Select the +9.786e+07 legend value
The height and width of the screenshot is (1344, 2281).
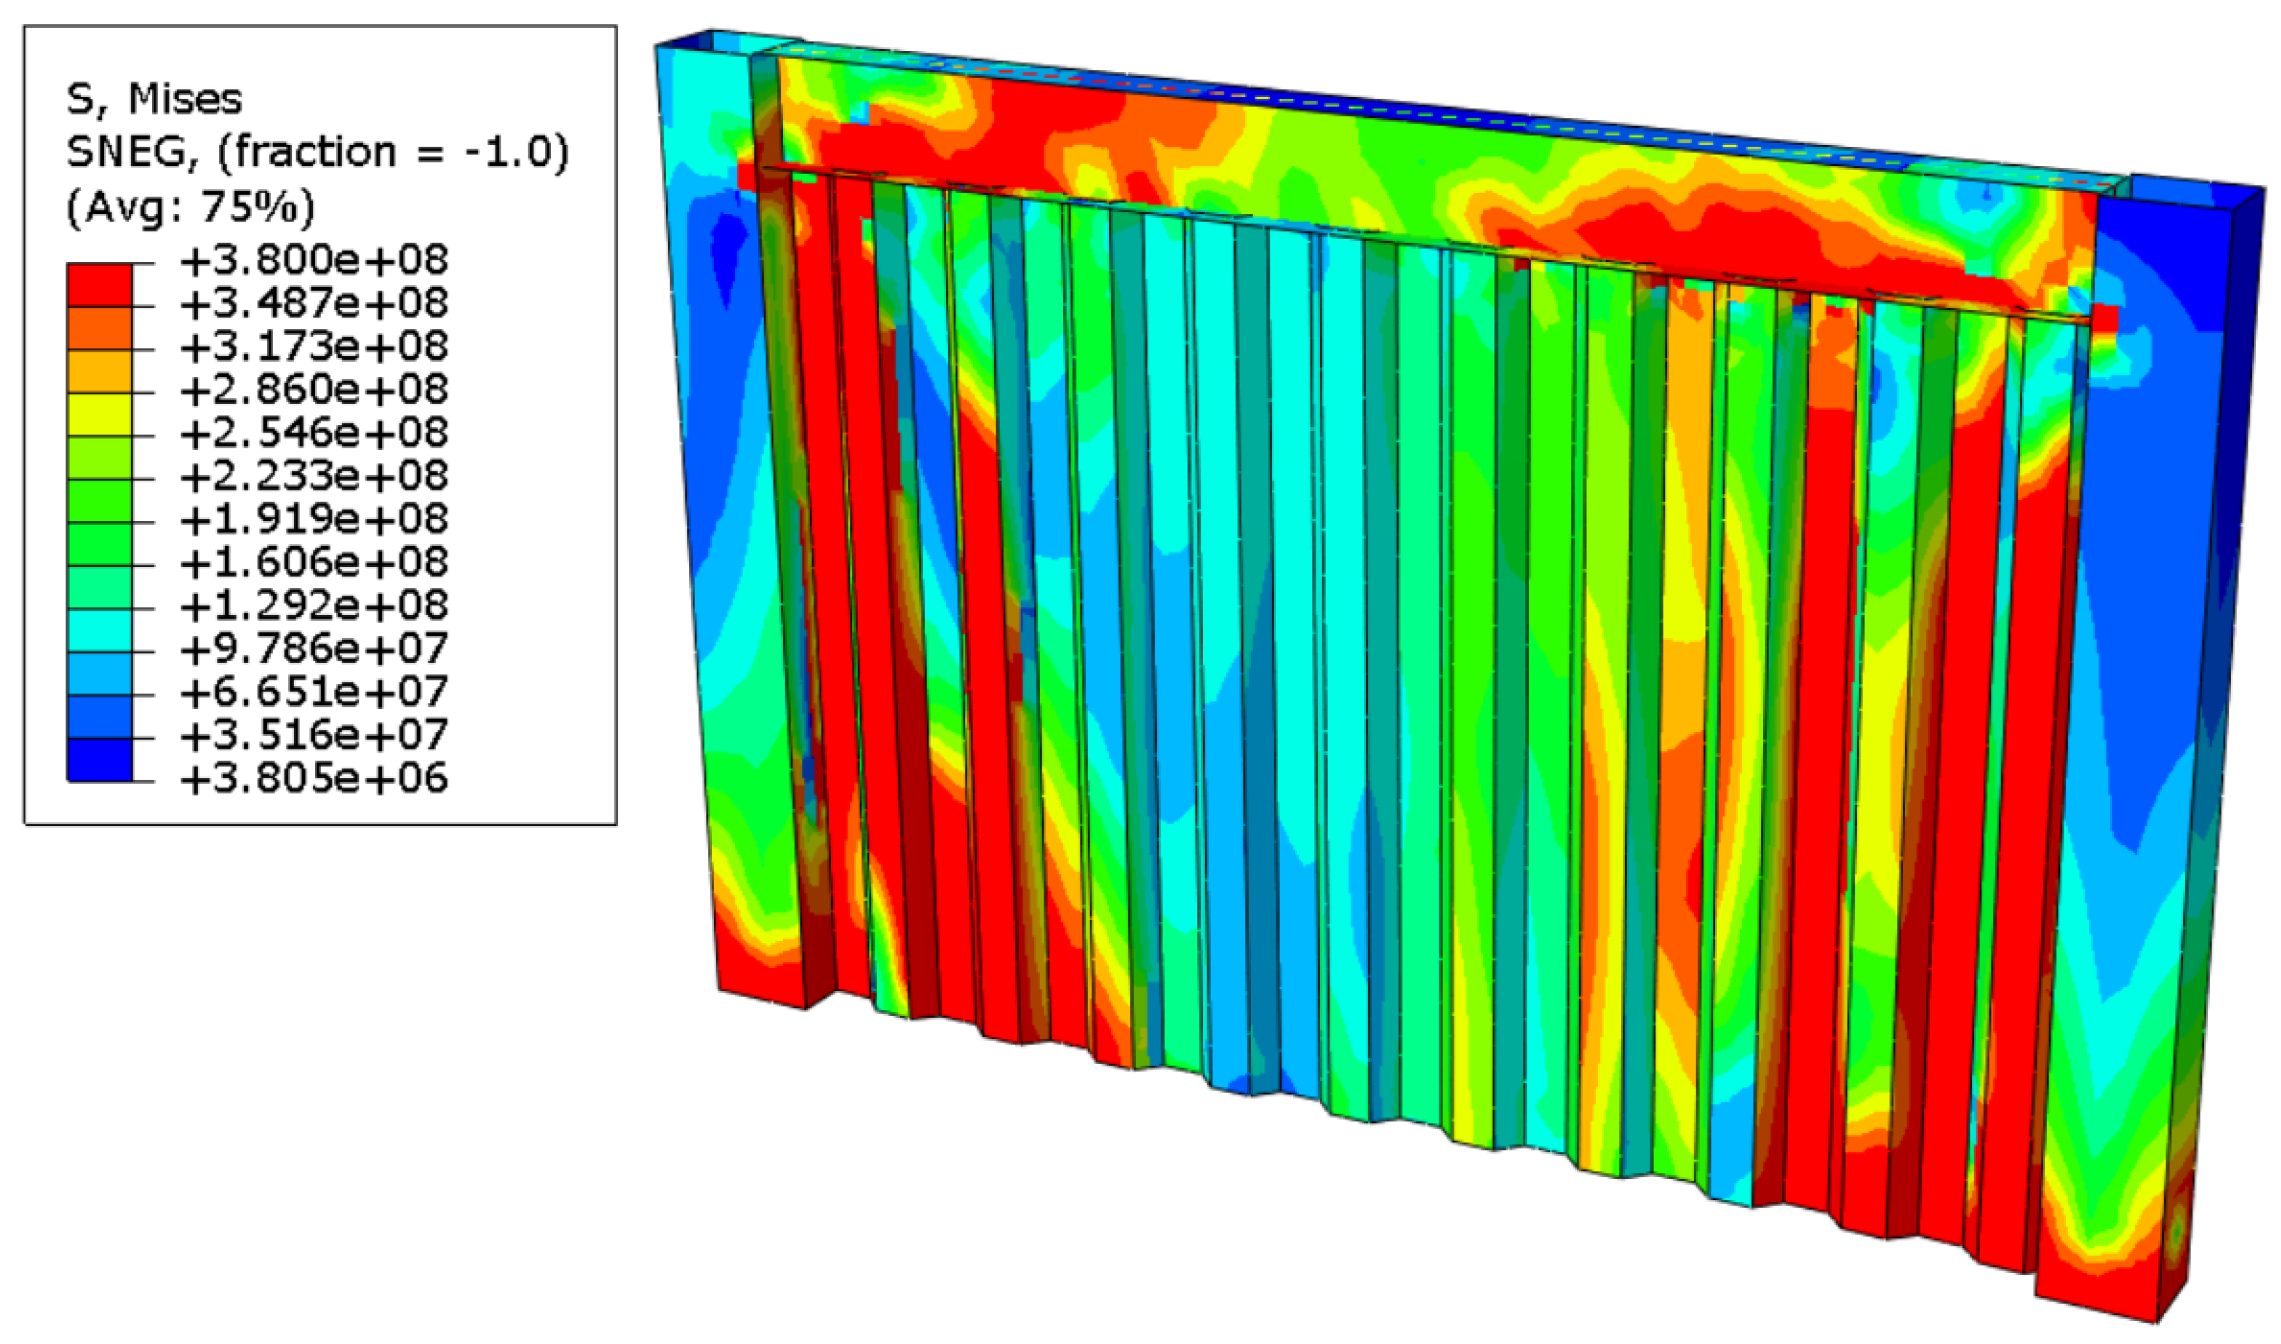tap(314, 648)
